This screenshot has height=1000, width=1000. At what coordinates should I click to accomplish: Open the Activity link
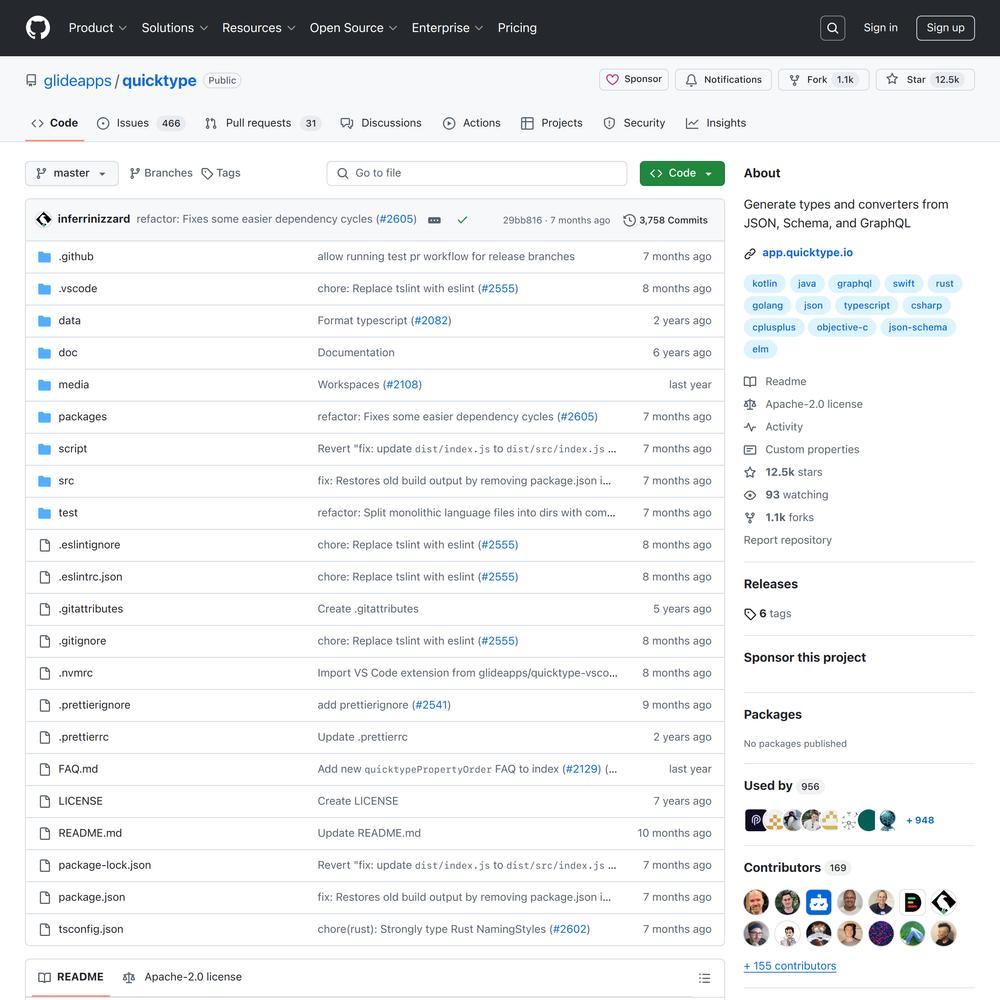pyautogui.click(x=774, y=427)
